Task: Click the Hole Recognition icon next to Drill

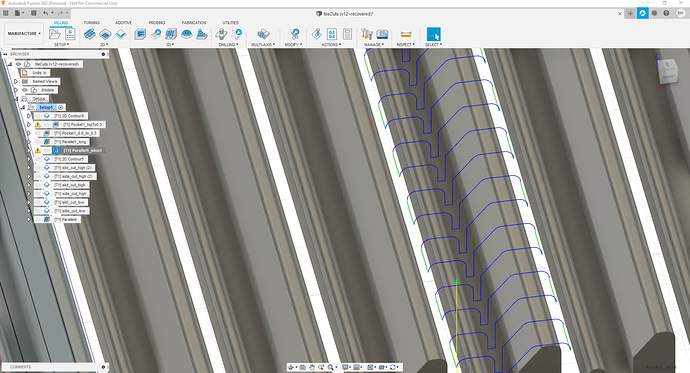Action: tap(237, 34)
